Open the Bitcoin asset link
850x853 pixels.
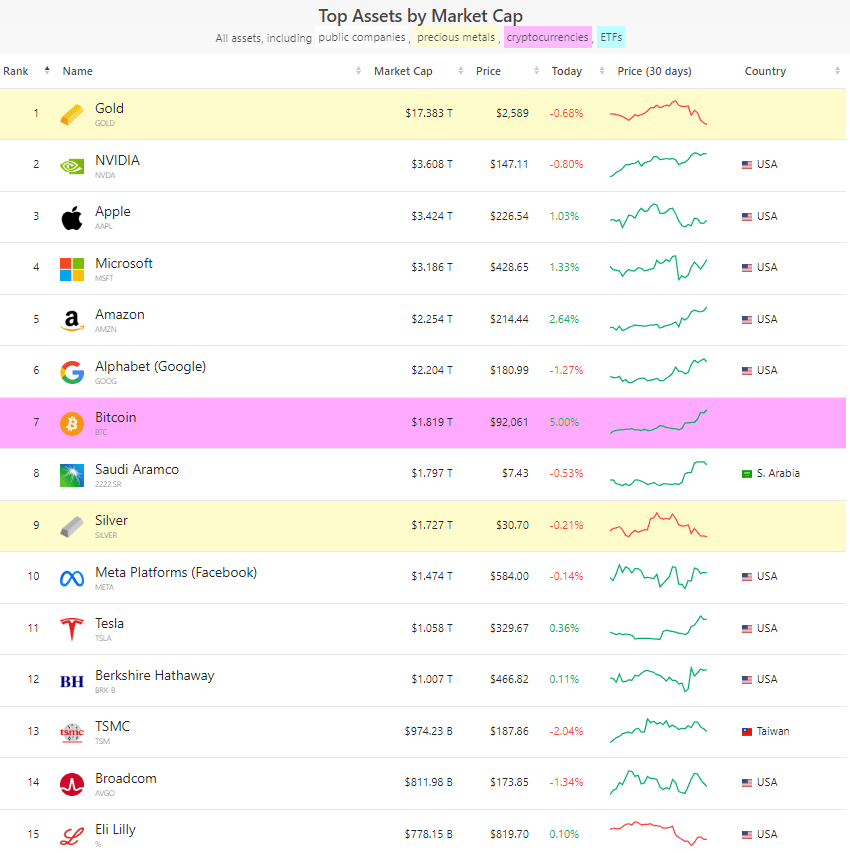click(116, 417)
